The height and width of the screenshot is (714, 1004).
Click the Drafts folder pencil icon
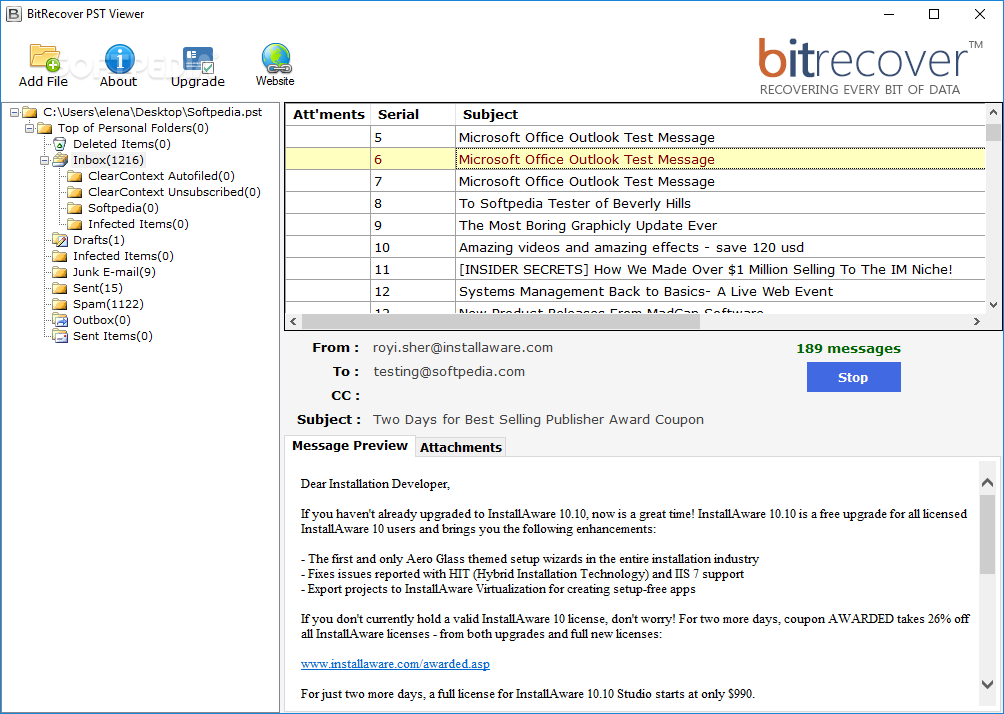pyautogui.click(x=60, y=240)
